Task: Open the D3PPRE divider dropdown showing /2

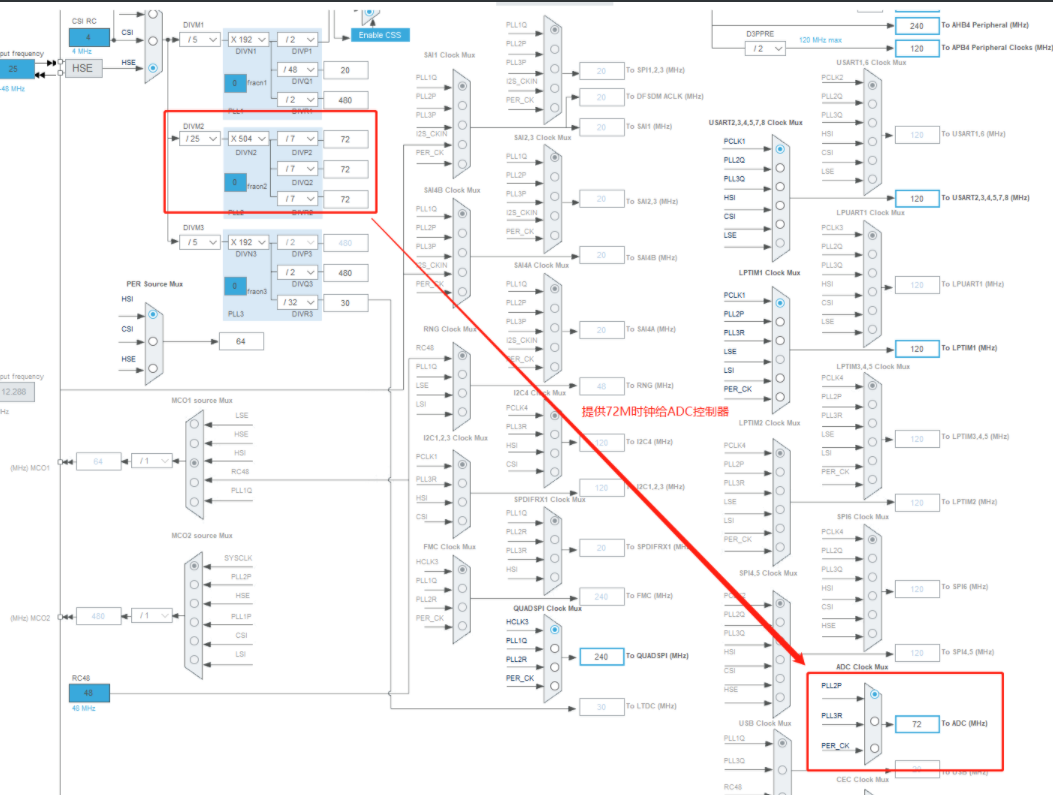Action: click(x=764, y=47)
